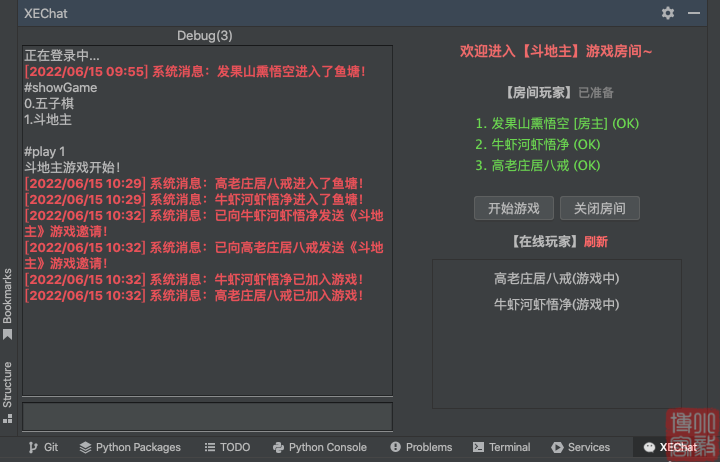
Task: Click the 开始游戏 button
Action: coord(514,208)
